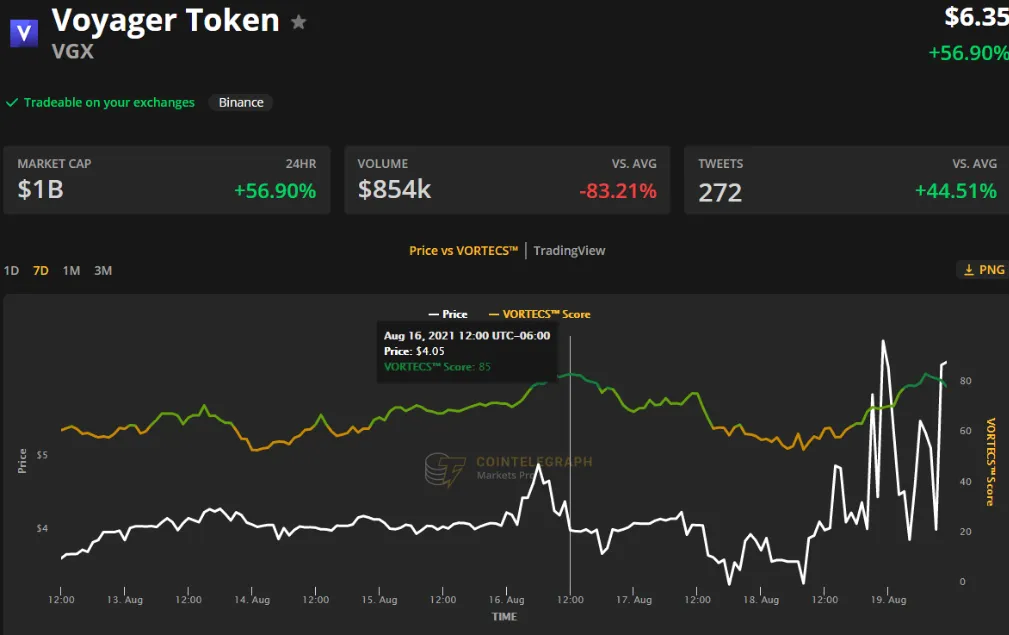Image resolution: width=1009 pixels, height=635 pixels.
Task: Click the 19. Aug tick label
Action: 888,600
